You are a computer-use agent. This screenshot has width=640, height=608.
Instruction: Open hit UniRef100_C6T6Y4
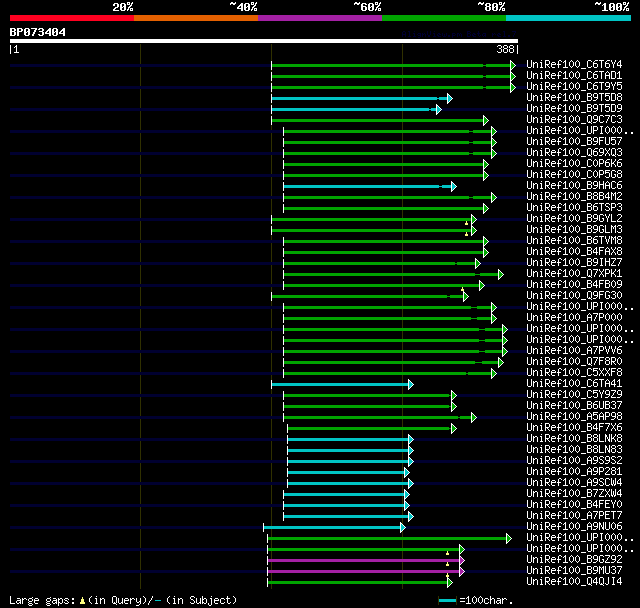574,64
